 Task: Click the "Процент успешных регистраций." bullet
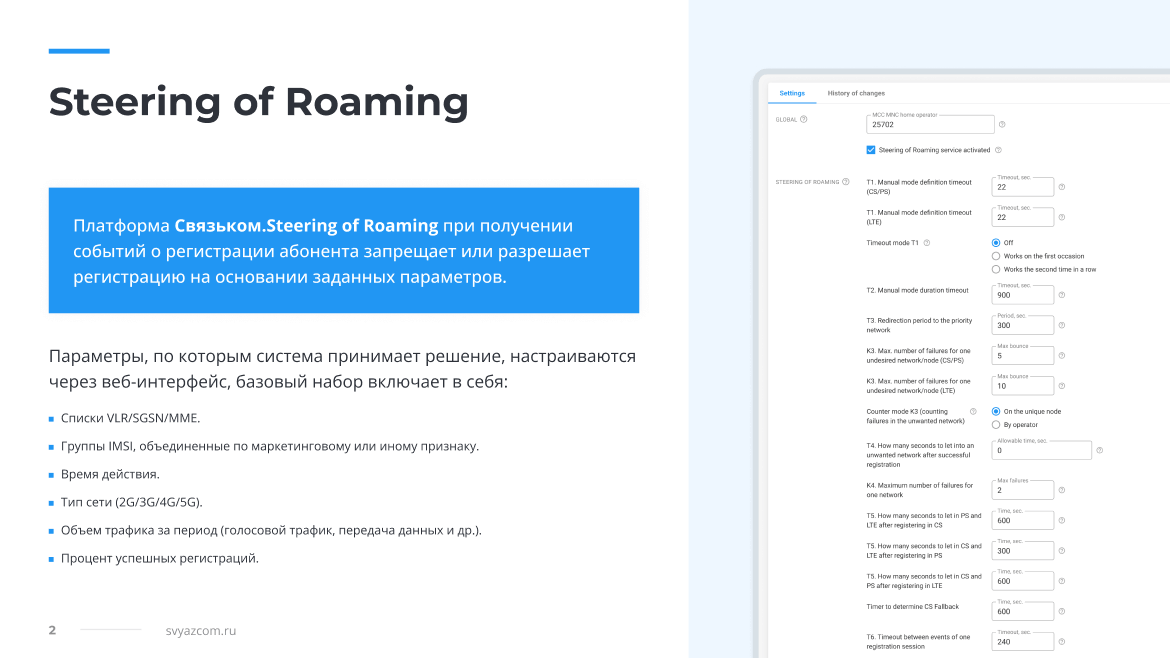(x=160, y=558)
